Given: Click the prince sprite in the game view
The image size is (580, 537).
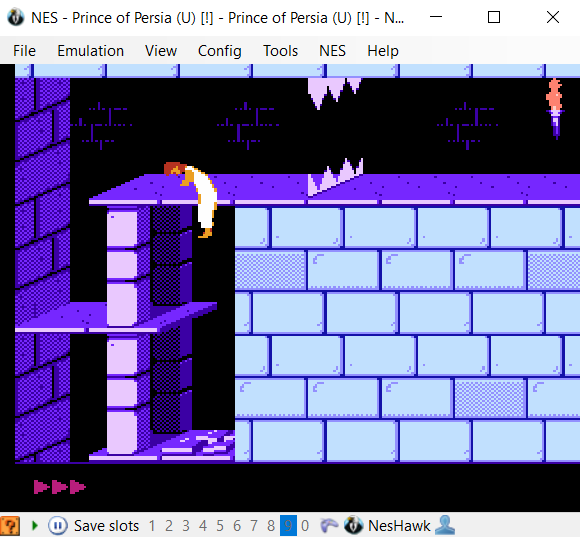Looking at the screenshot, I should coord(191,200).
